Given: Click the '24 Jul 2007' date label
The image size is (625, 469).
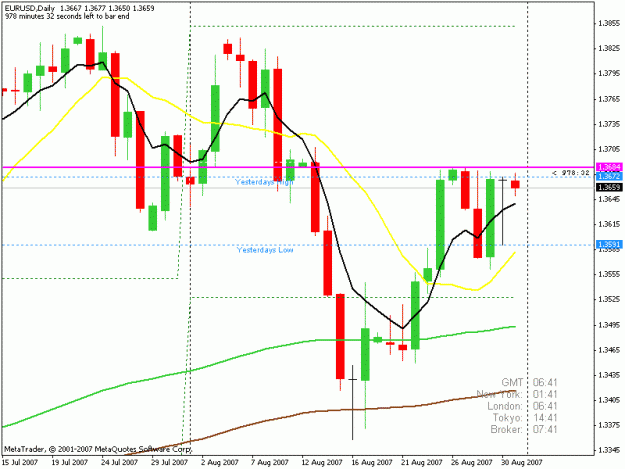Looking at the screenshot, I should 120,462.
